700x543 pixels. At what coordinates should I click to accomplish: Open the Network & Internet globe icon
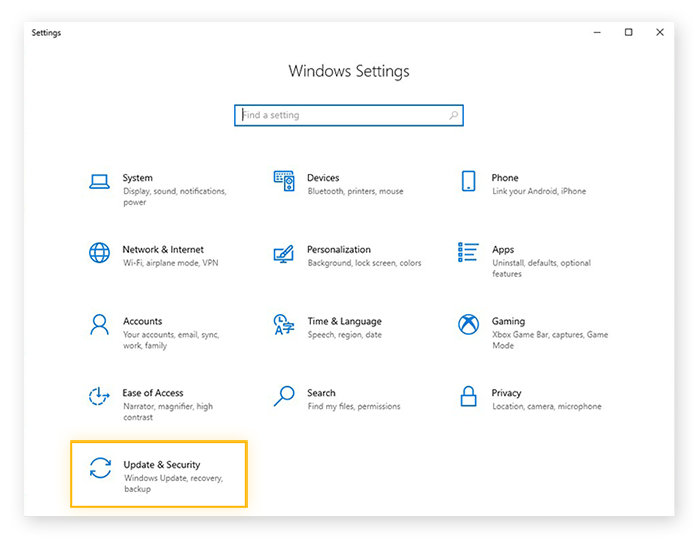point(99,253)
